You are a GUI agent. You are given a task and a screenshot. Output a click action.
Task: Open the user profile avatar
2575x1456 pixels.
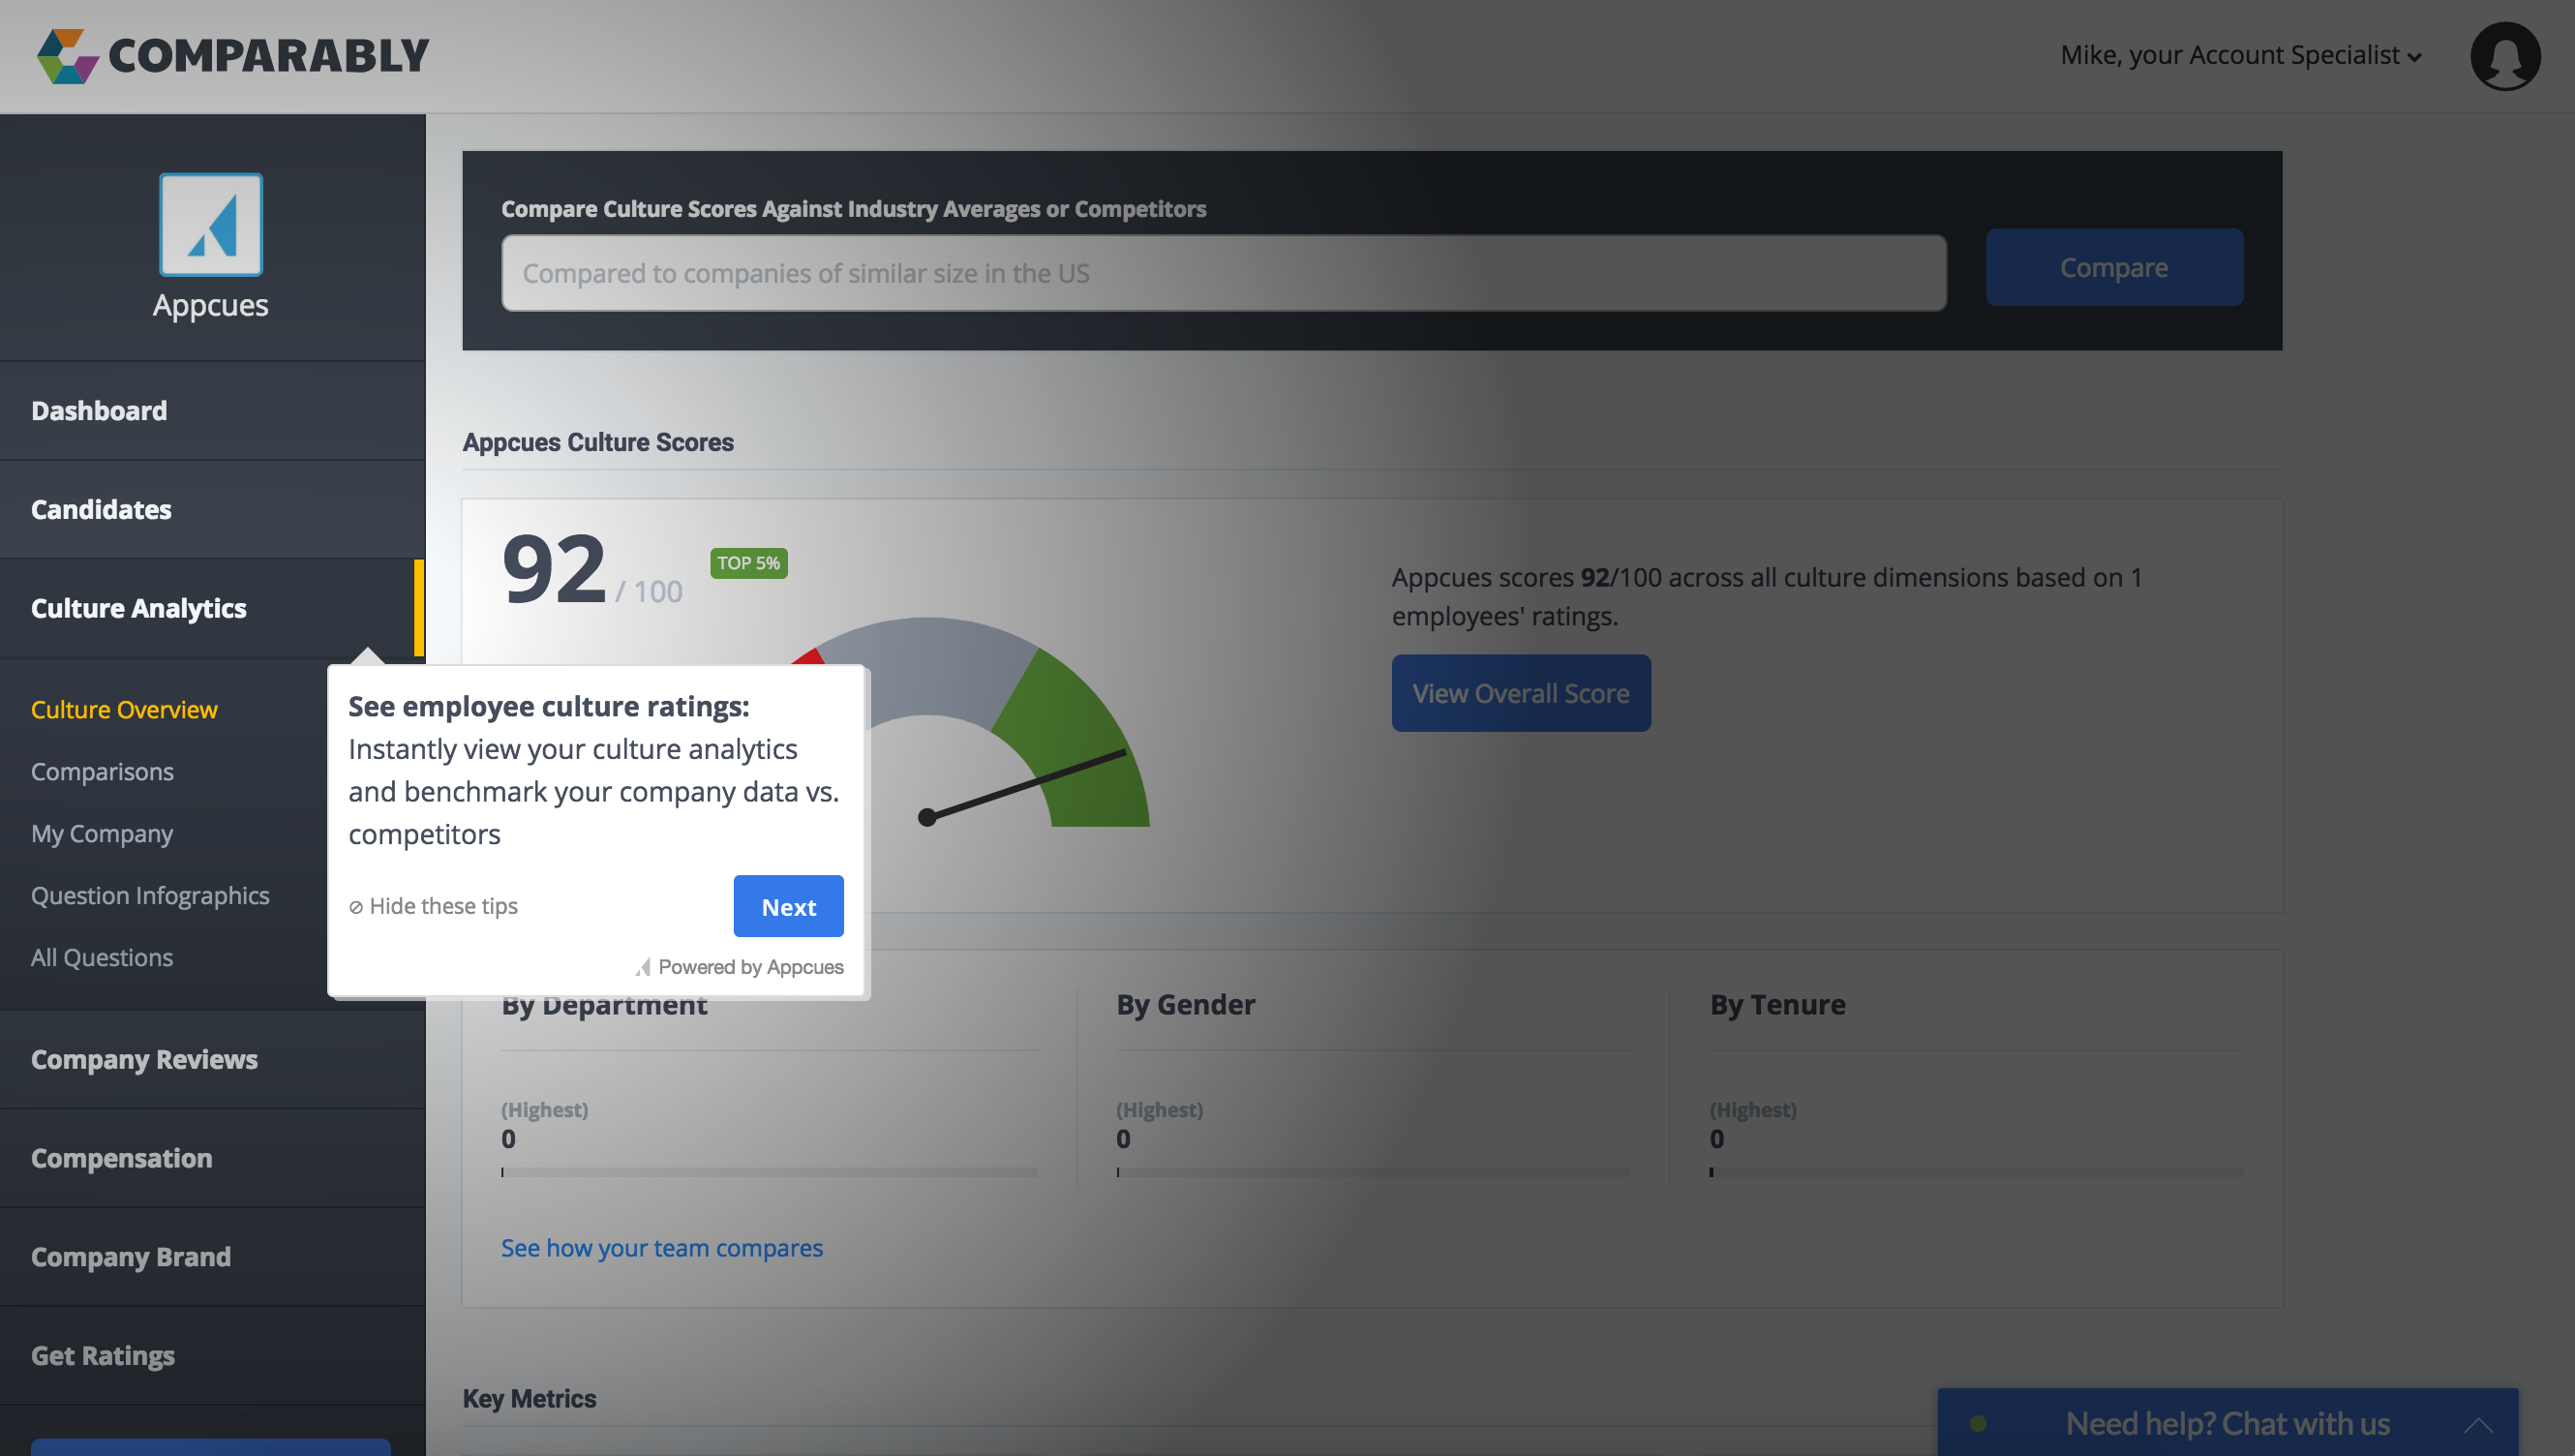2505,56
